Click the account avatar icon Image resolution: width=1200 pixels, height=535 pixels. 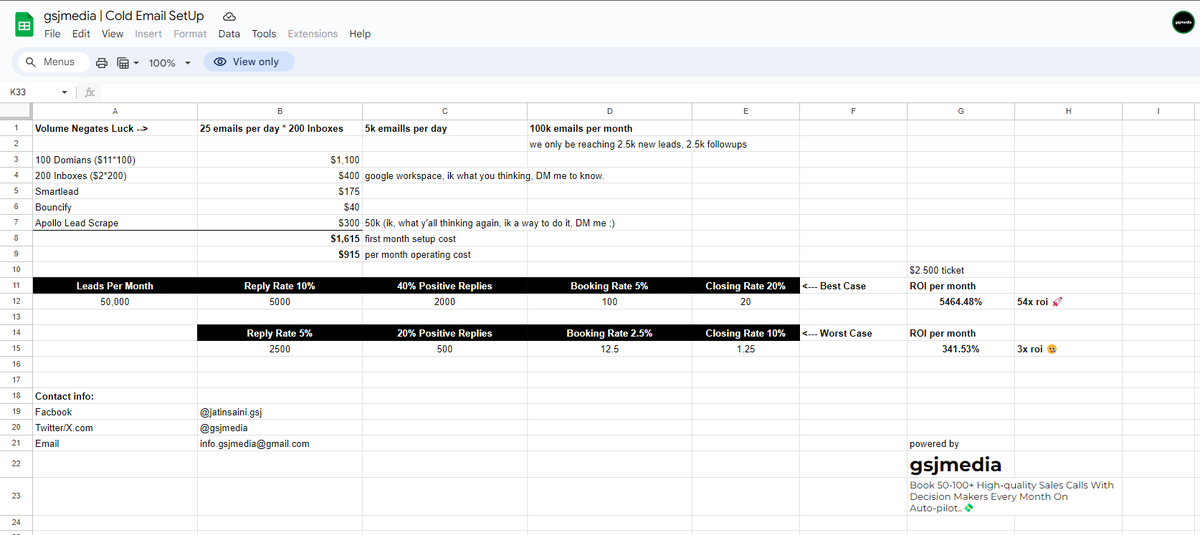tap(1183, 24)
